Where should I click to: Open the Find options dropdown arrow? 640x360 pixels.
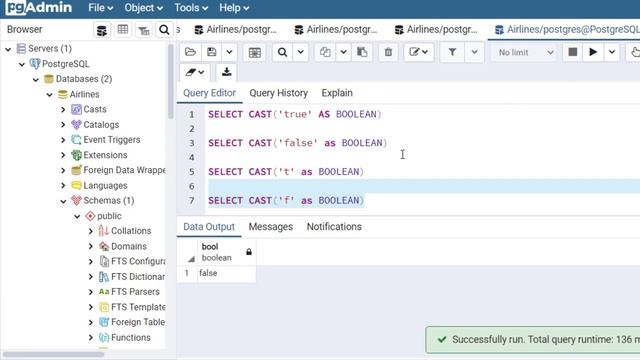(x=301, y=52)
